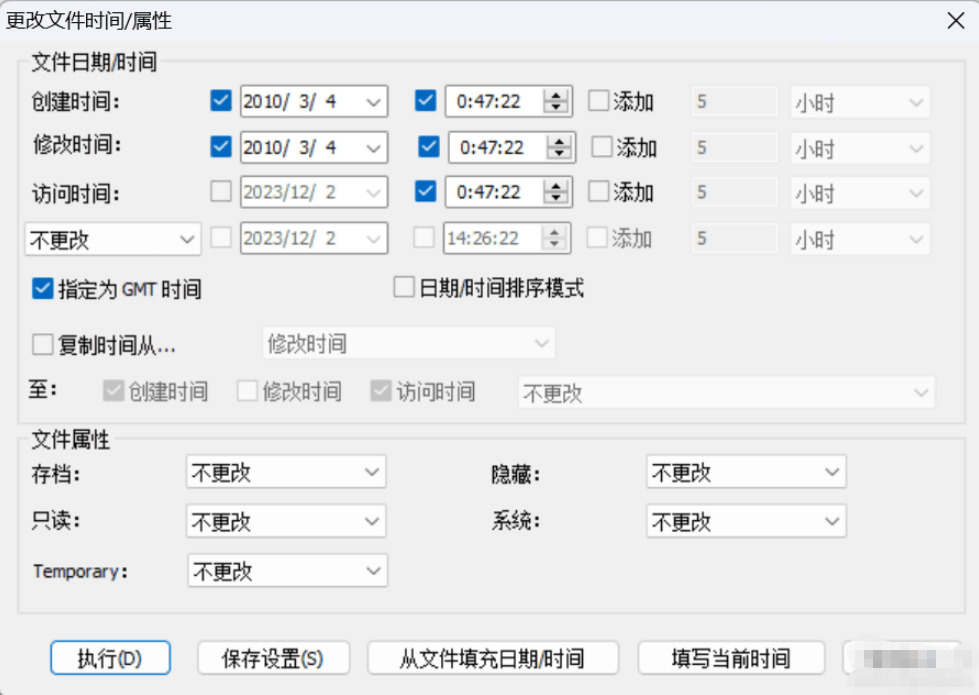Image resolution: width=979 pixels, height=695 pixels.
Task: Open the Temporary attribute dropdown
Action: (287, 571)
